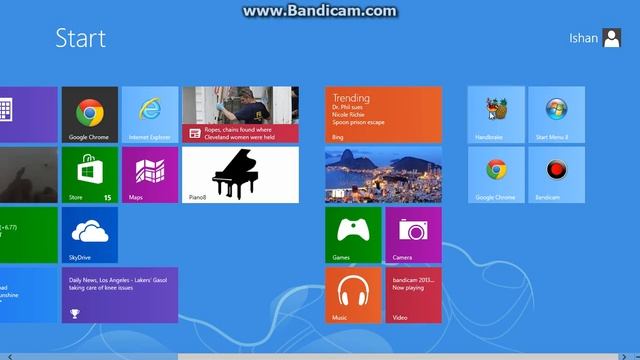Viewport: 640px width, 360px height.
Task: Open the dark photo tile
Action: coord(29,175)
